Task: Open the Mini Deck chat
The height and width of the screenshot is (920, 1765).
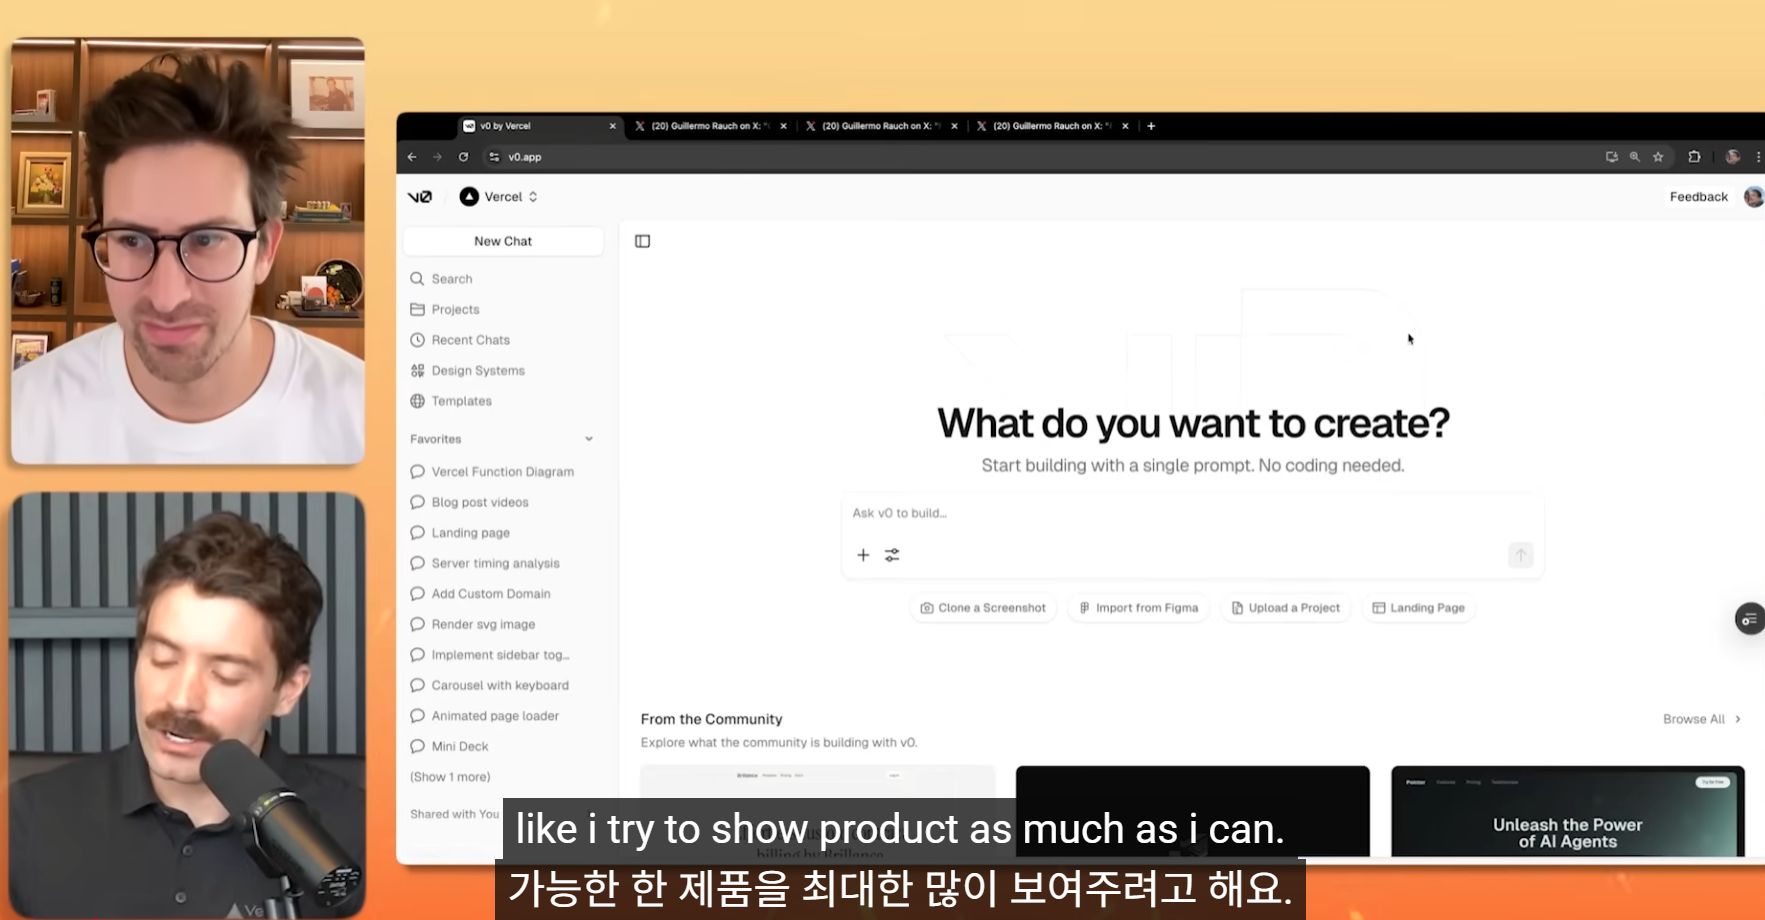Action: 460,746
